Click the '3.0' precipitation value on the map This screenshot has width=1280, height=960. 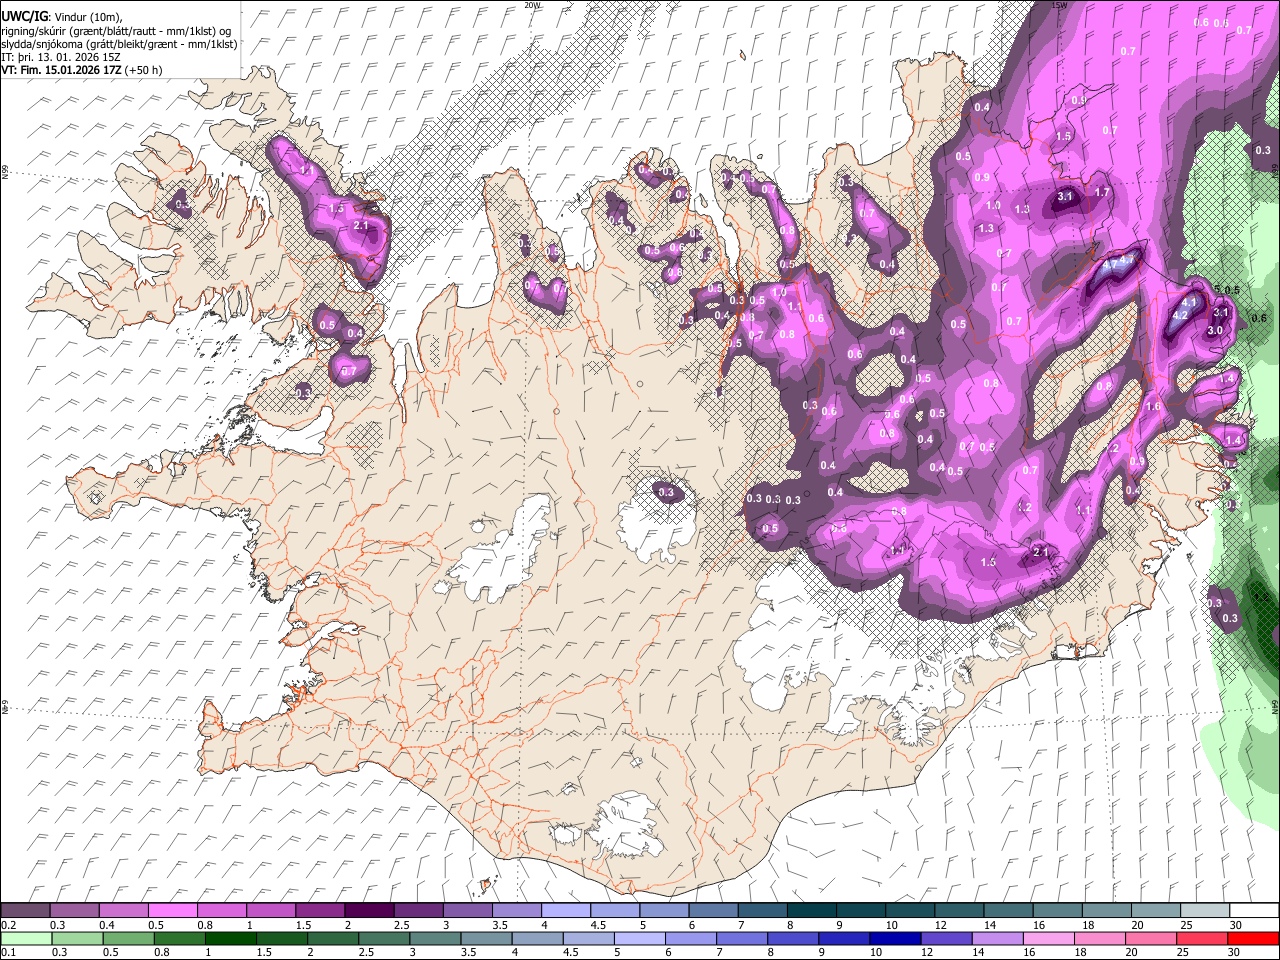point(1216,330)
